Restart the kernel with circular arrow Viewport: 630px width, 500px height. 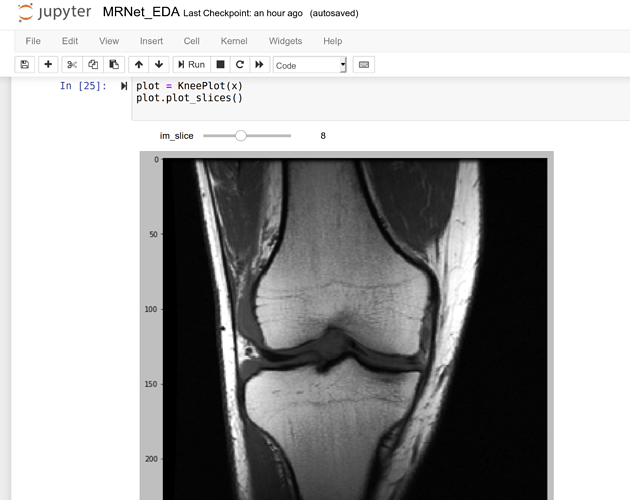(x=240, y=64)
